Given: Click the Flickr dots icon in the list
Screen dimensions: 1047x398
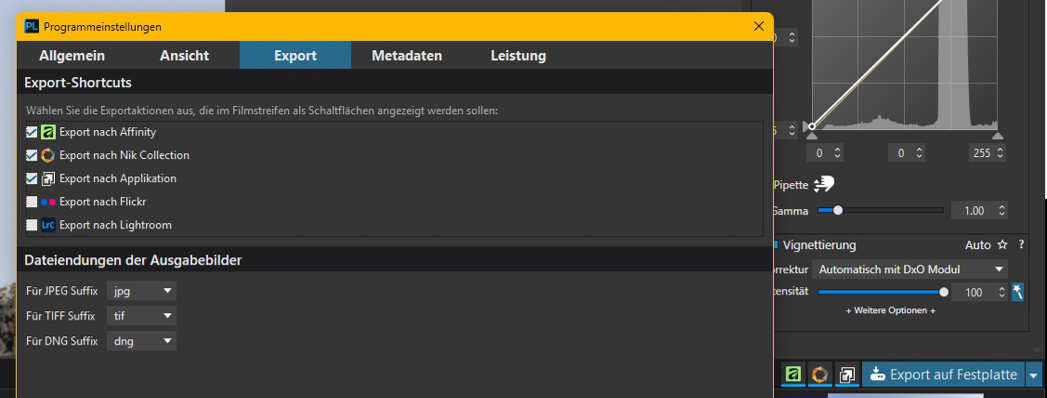Looking at the screenshot, I should (x=47, y=202).
